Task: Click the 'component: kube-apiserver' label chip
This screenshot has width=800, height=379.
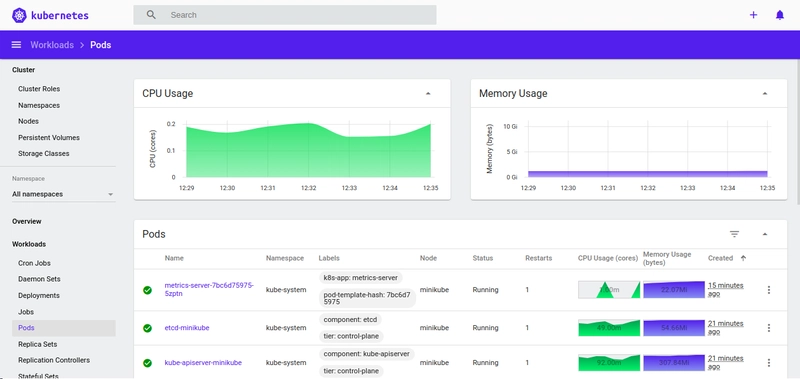Action: click(x=367, y=354)
